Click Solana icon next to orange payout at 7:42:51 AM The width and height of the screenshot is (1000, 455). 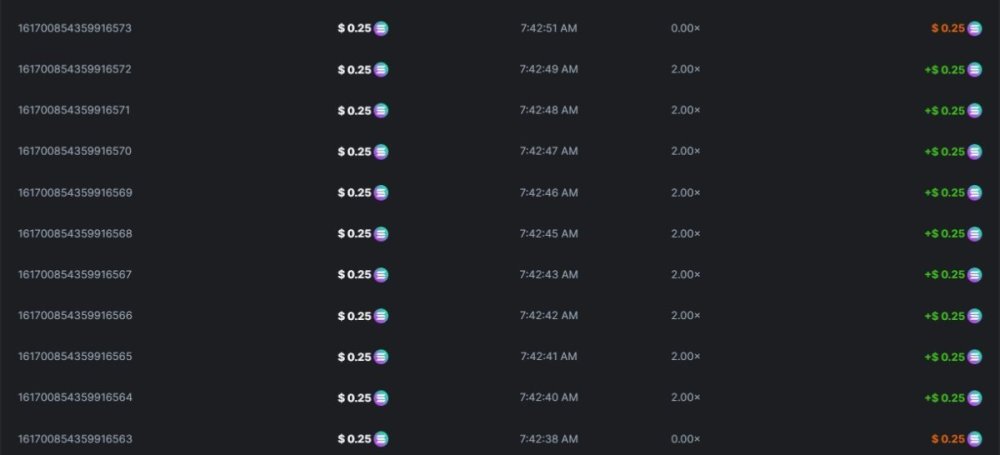pyautogui.click(x=974, y=28)
